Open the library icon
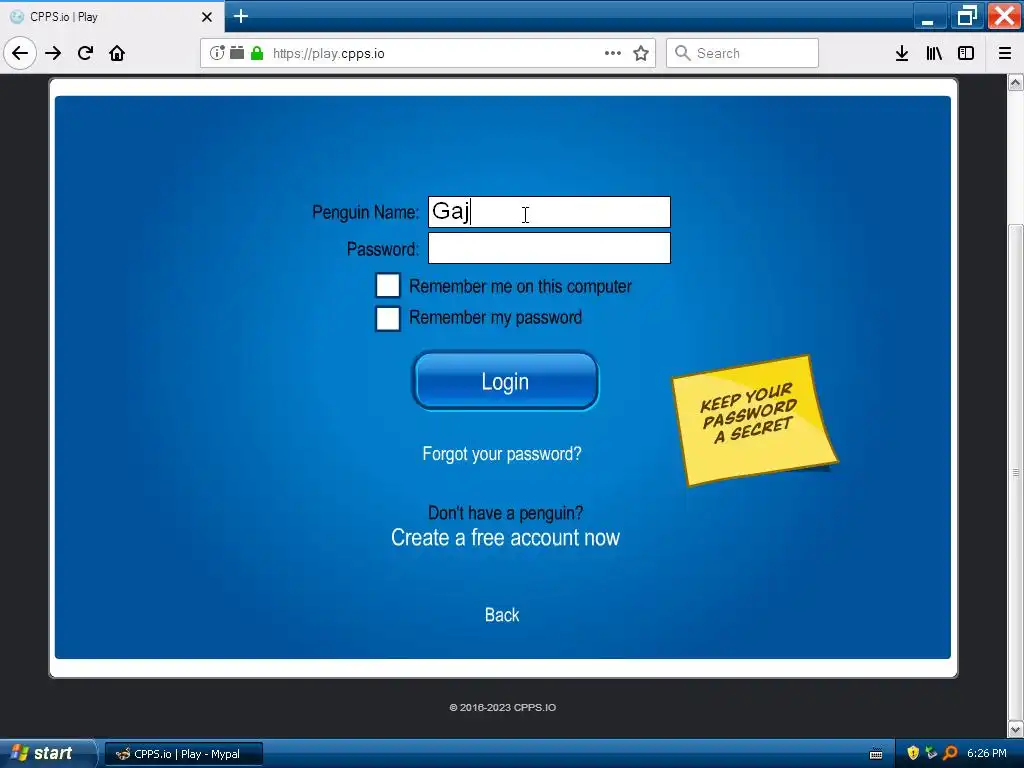The height and width of the screenshot is (768, 1024). point(934,54)
